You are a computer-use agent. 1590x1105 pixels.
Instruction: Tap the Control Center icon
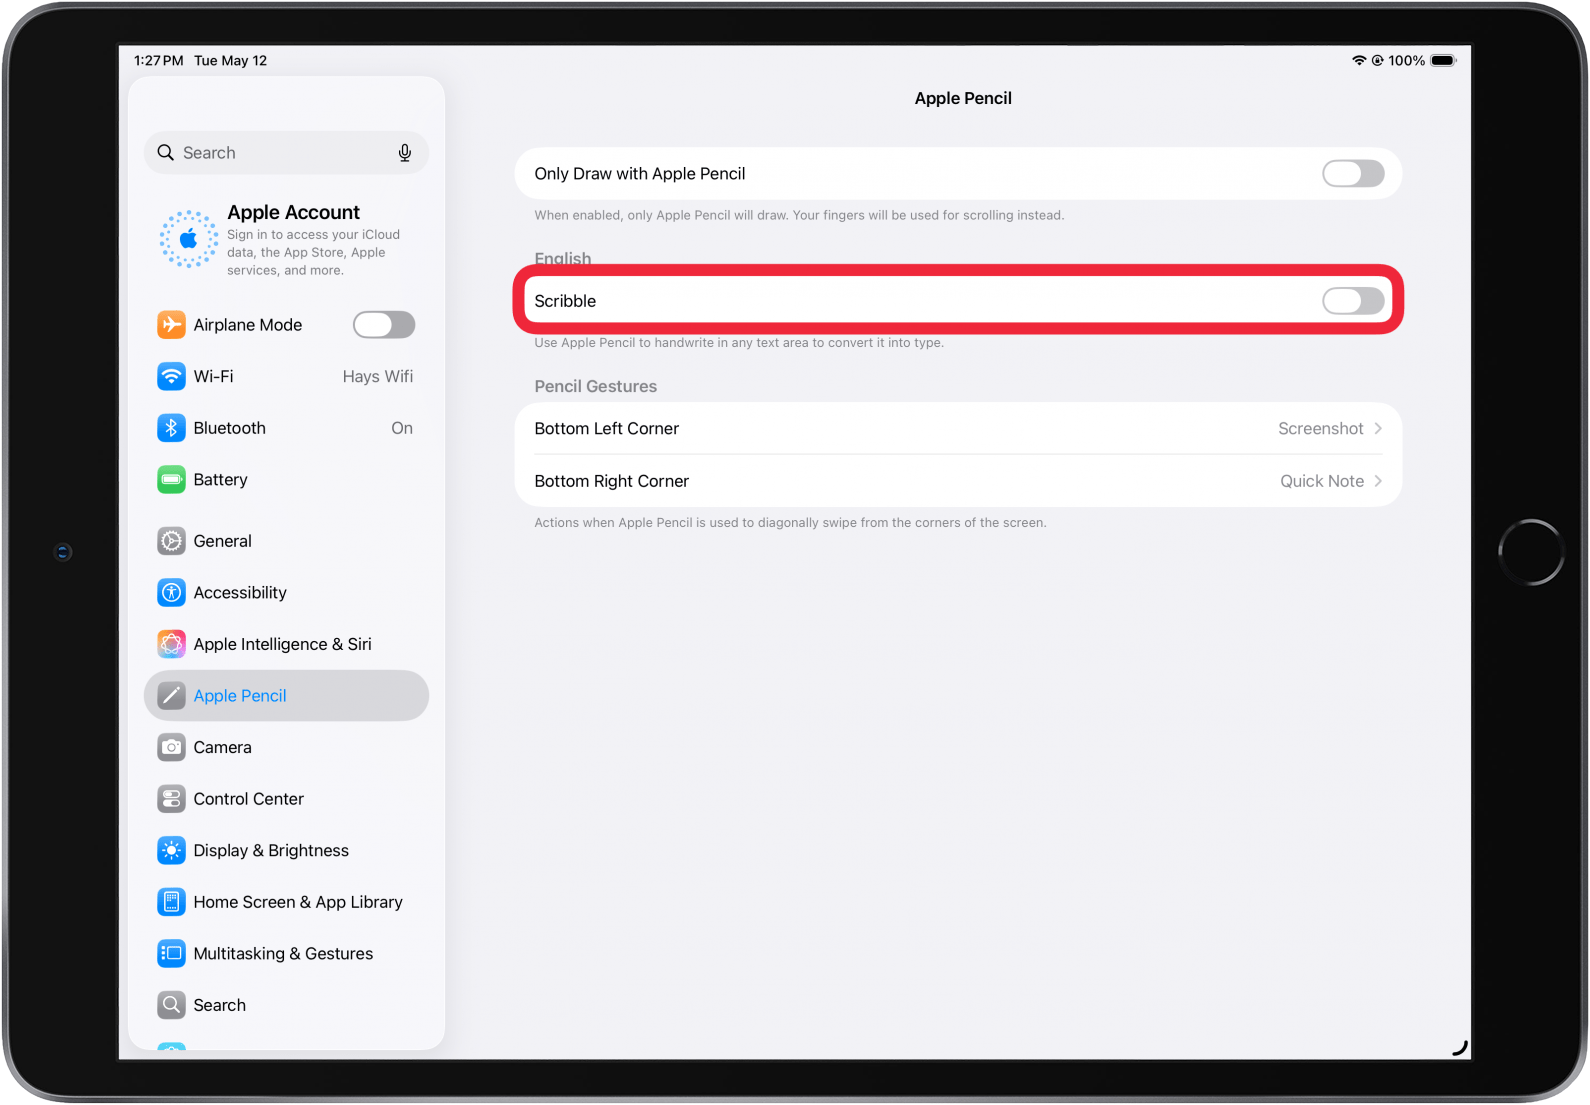(172, 799)
